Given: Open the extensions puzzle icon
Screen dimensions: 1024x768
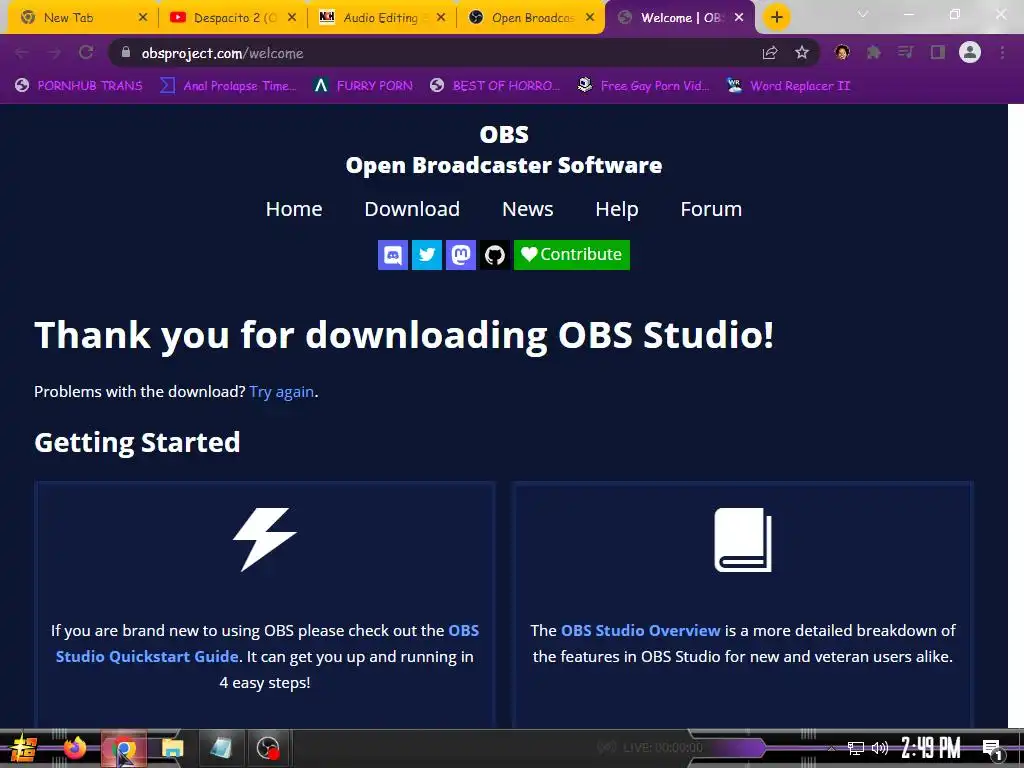Looking at the screenshot, I should point(873,53).
